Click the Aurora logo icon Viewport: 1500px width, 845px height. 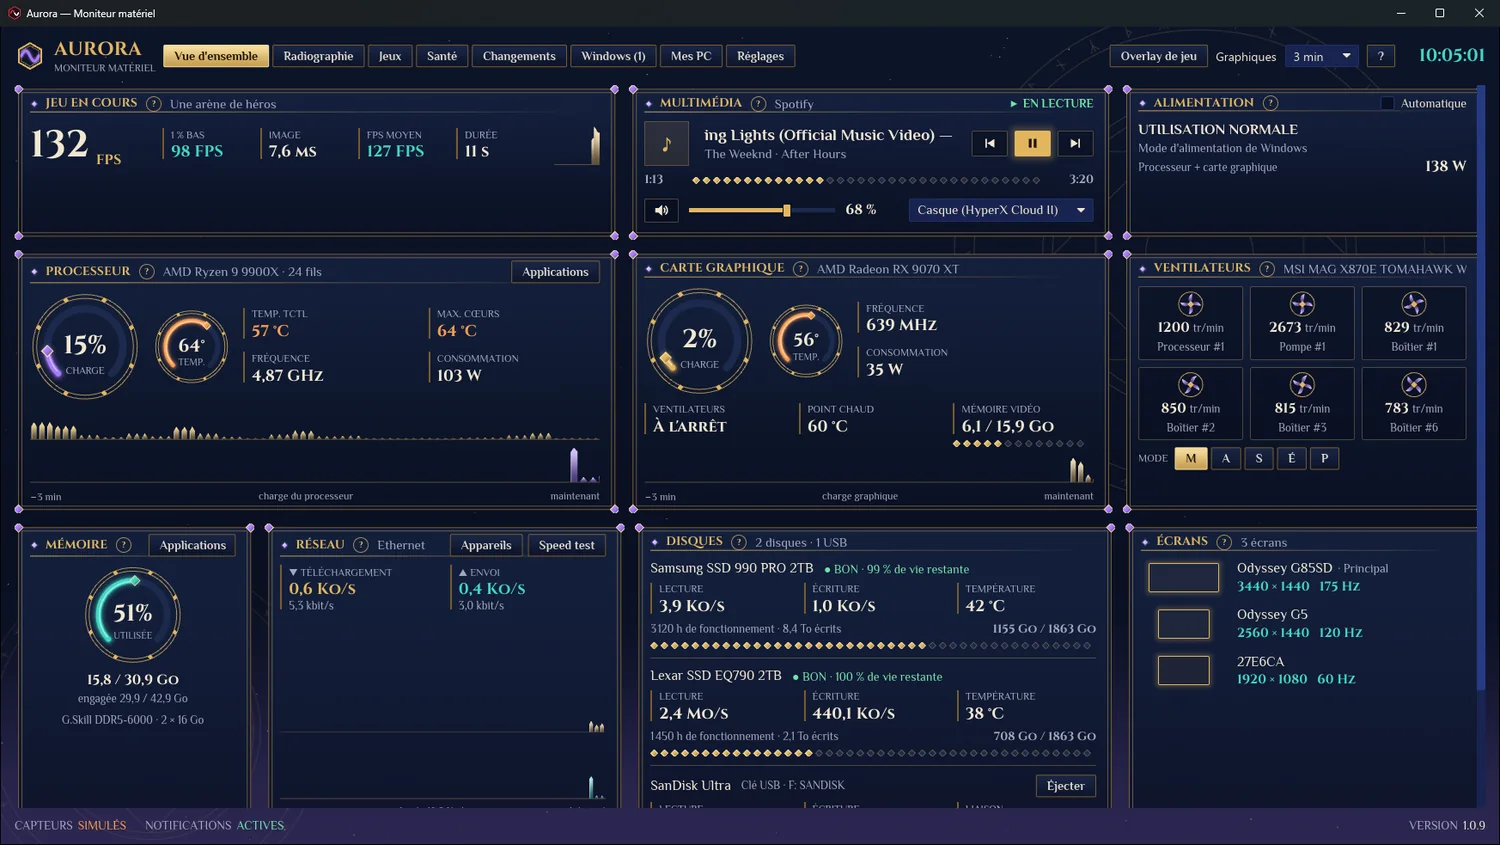tap(30, 55)
